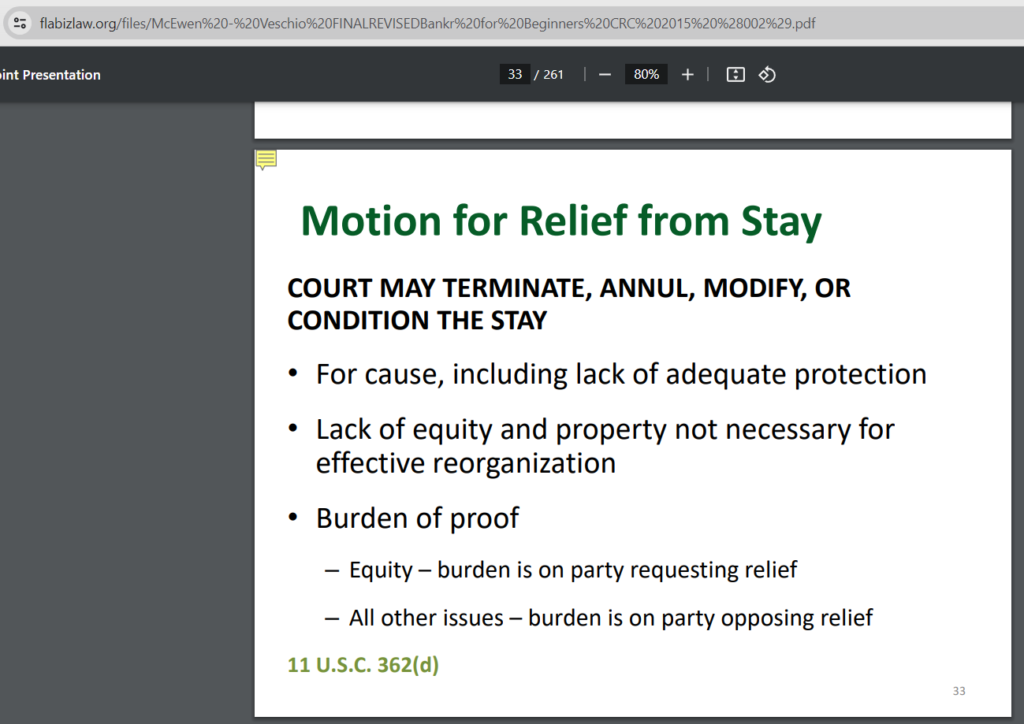Select the 'Motion for Relief from Stay' title
This screenshot has height=724, width=1024.
[561, 221]
